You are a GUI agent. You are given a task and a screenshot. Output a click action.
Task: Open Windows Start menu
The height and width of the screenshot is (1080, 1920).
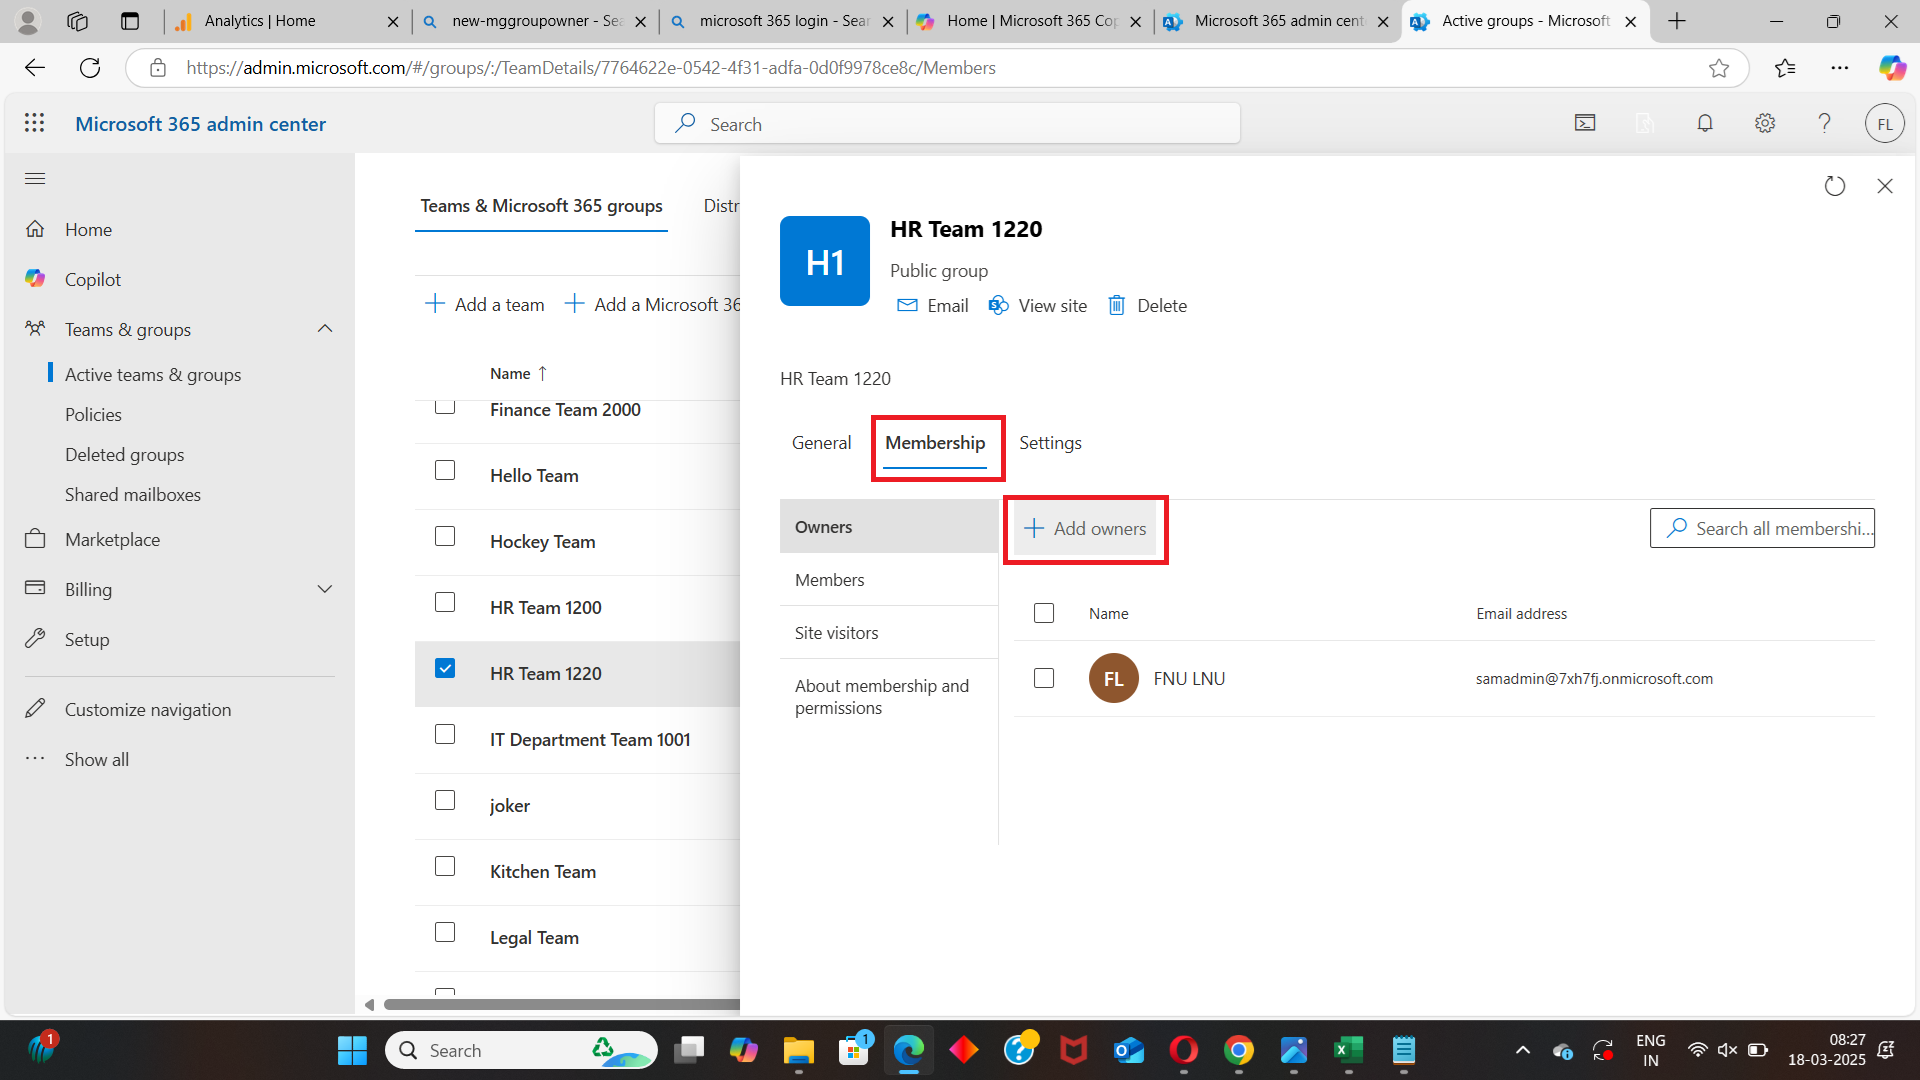[x=352, y=1050]
